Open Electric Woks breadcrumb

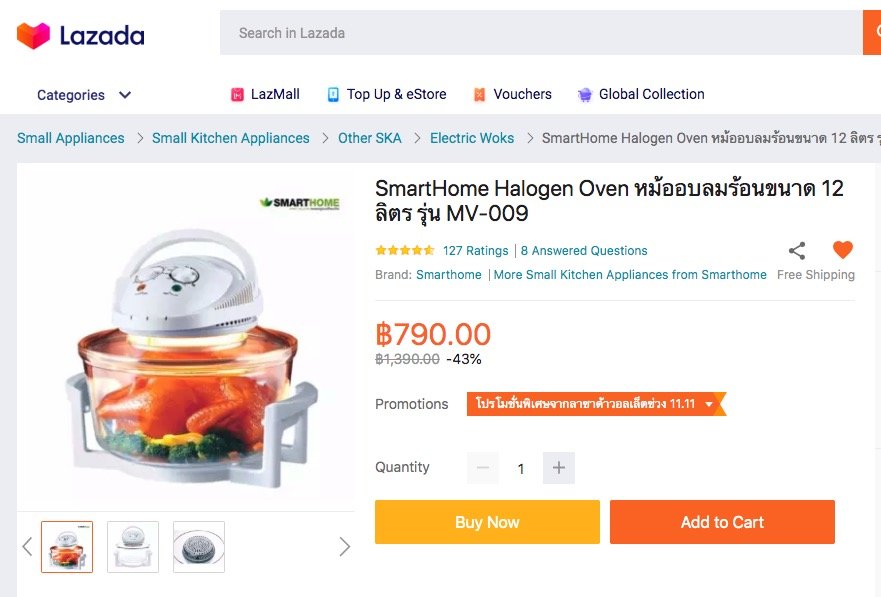click(x=472, y=138)
